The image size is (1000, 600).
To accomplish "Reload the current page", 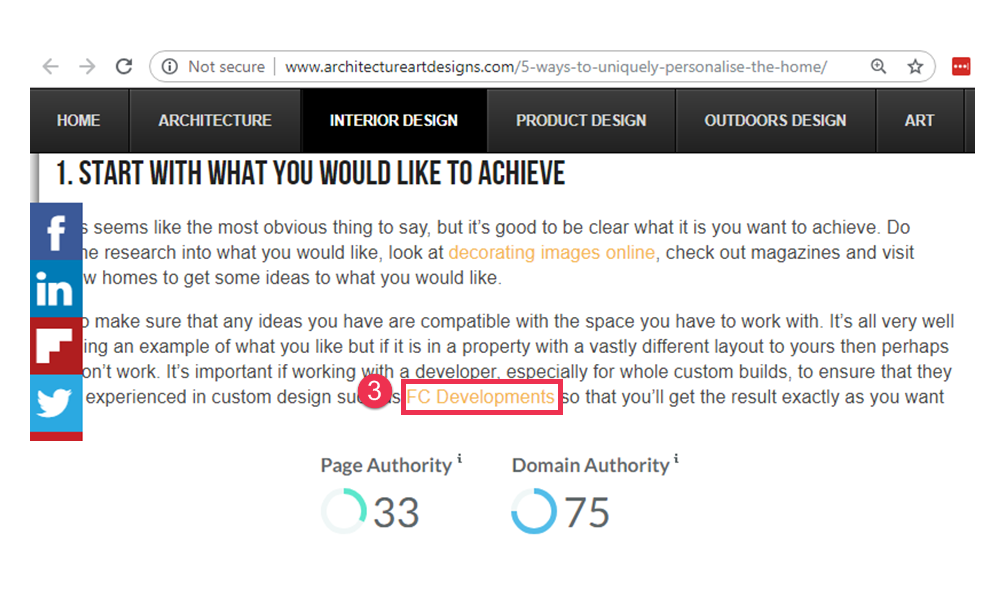I will pos(124,67).
